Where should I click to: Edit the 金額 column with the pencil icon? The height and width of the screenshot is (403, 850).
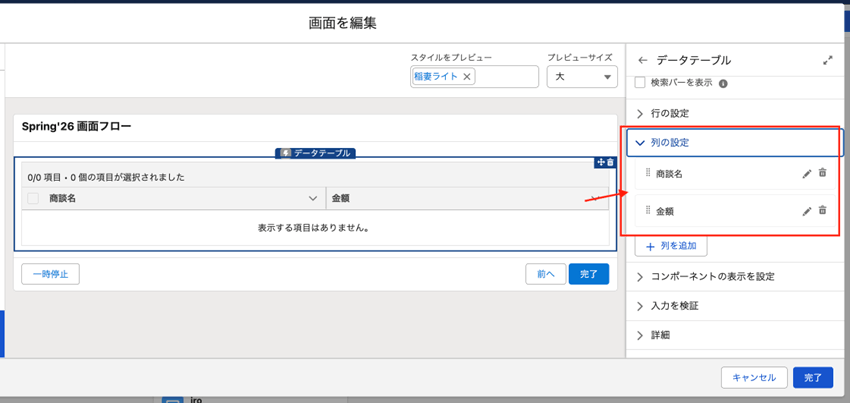[807, 211]
